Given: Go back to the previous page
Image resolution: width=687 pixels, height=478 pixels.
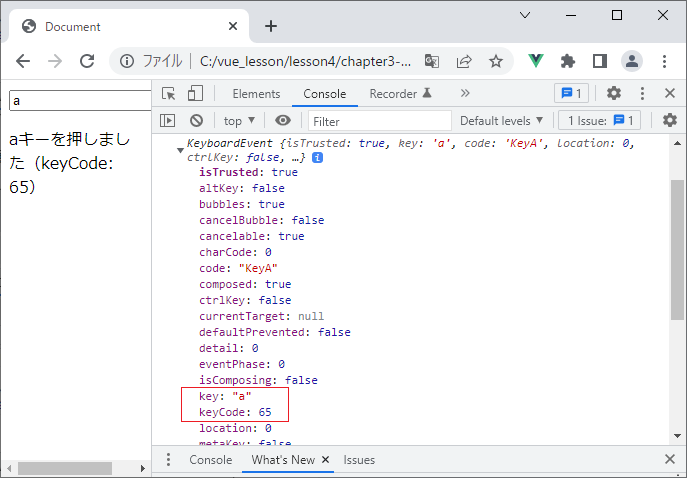Looking at the screenshot, I should point(23,61).
